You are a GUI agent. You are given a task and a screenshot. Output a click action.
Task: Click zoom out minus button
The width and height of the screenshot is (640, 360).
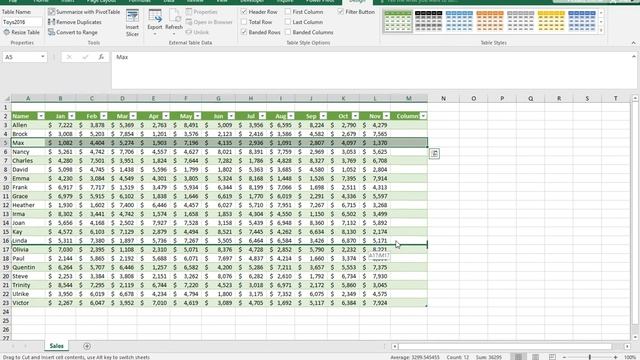click(564, 357)
